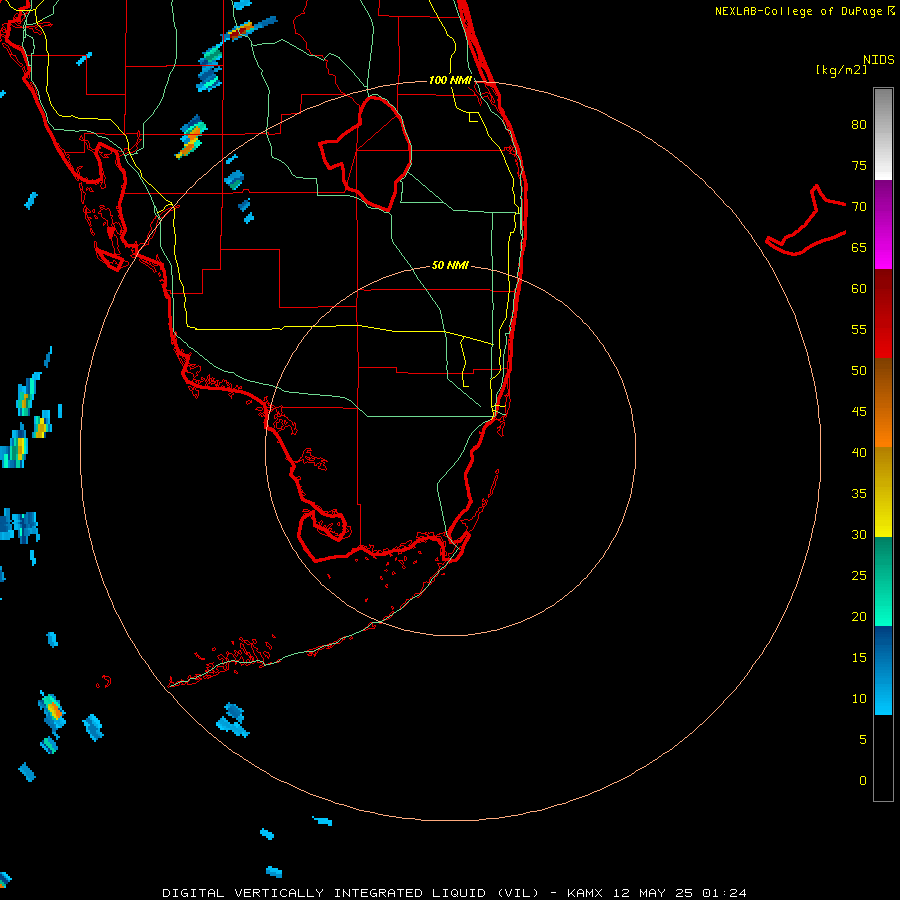Click the yellow segment of the color scale
900x900 pixels.
883,492
